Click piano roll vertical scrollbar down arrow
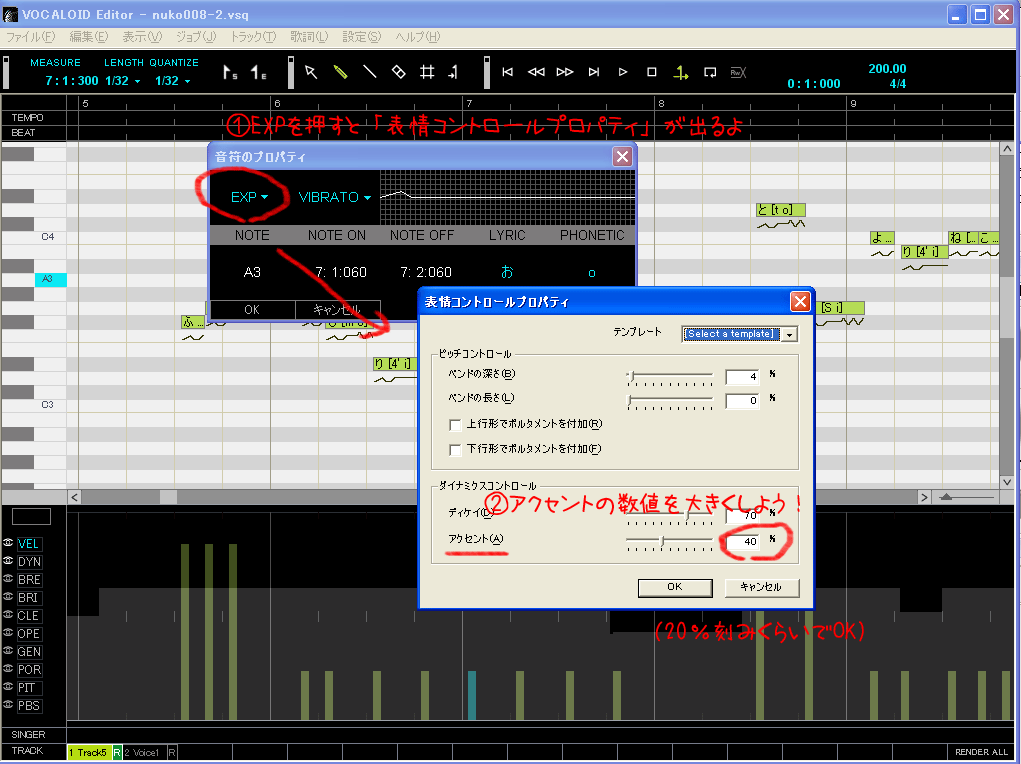 point(1007,483)
